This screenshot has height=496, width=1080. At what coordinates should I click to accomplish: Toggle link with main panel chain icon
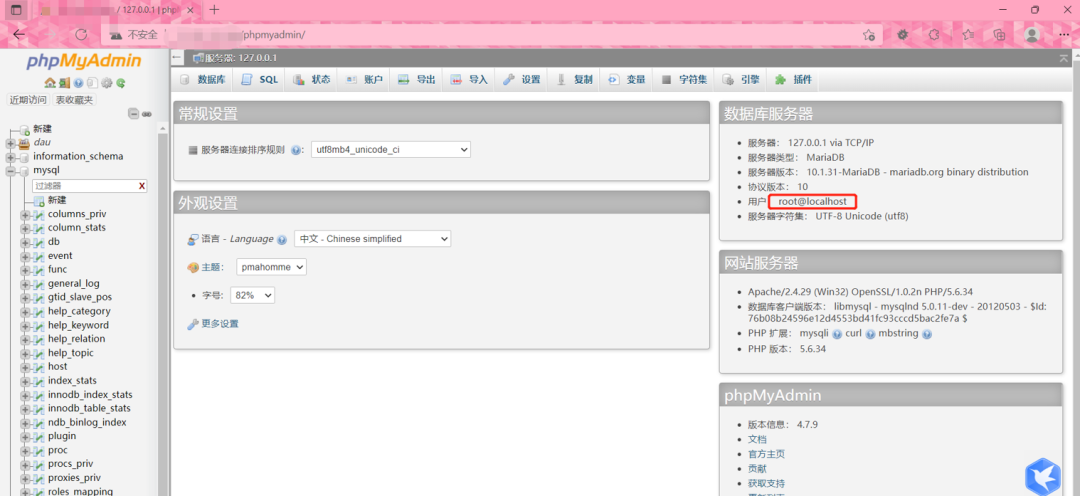coord(147,114)
